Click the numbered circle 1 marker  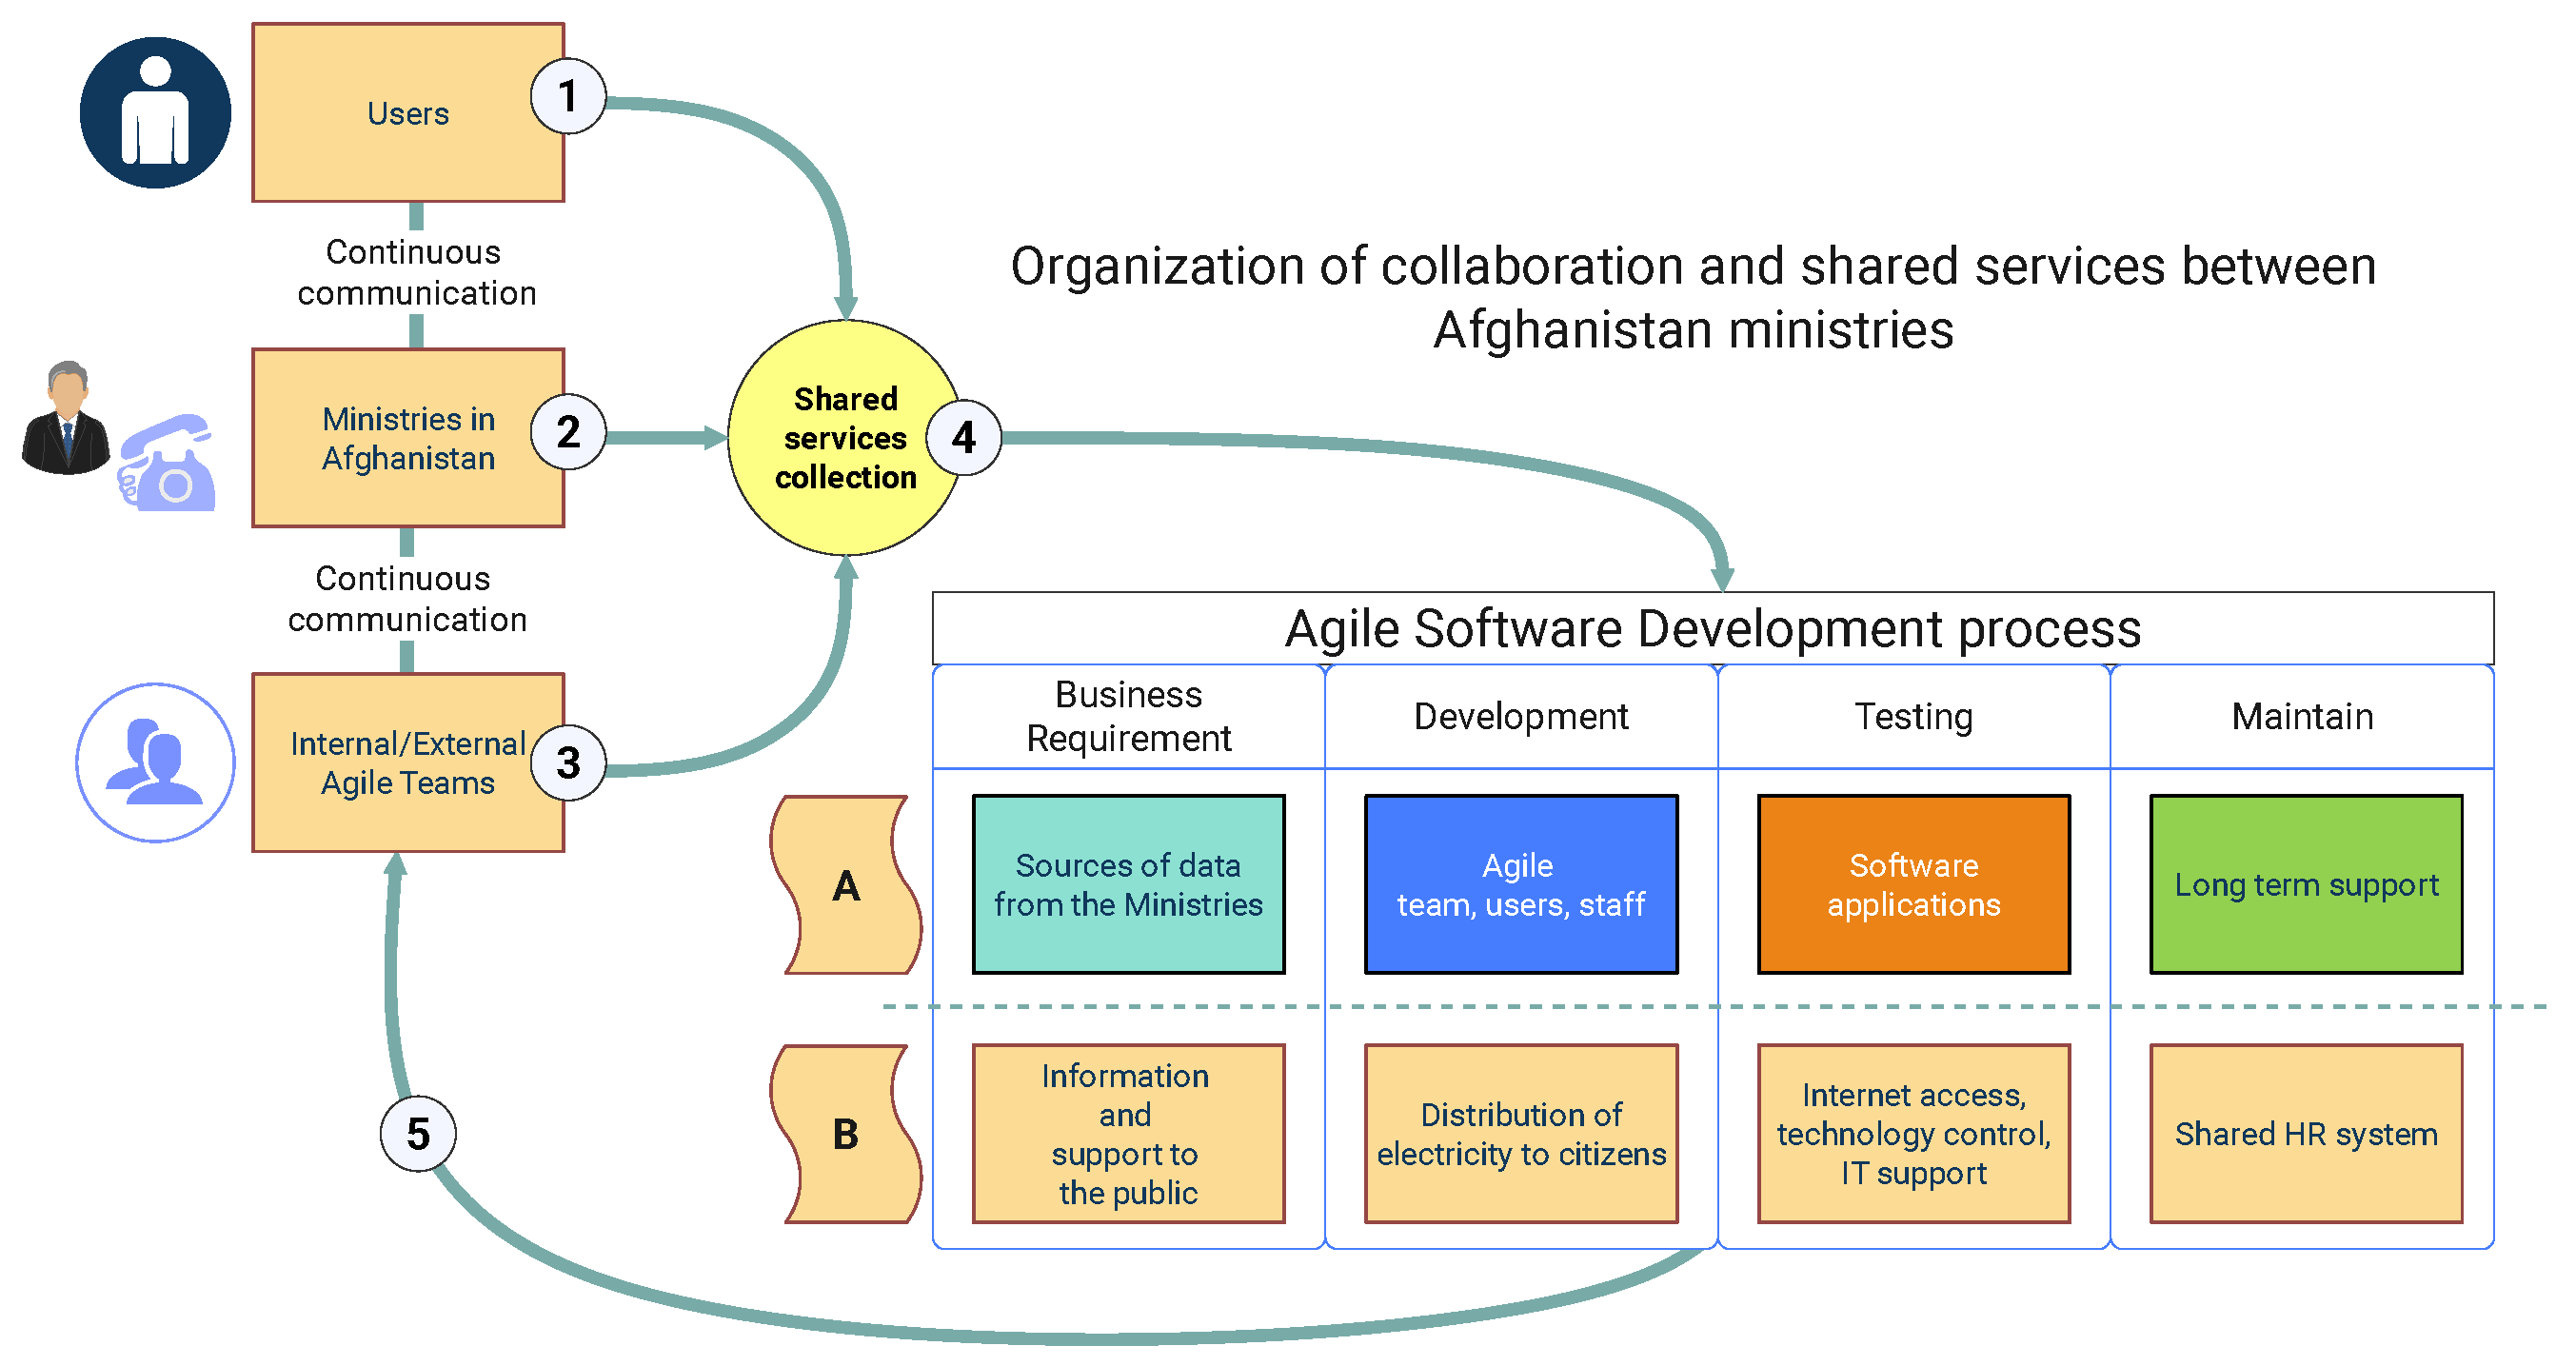568,96
